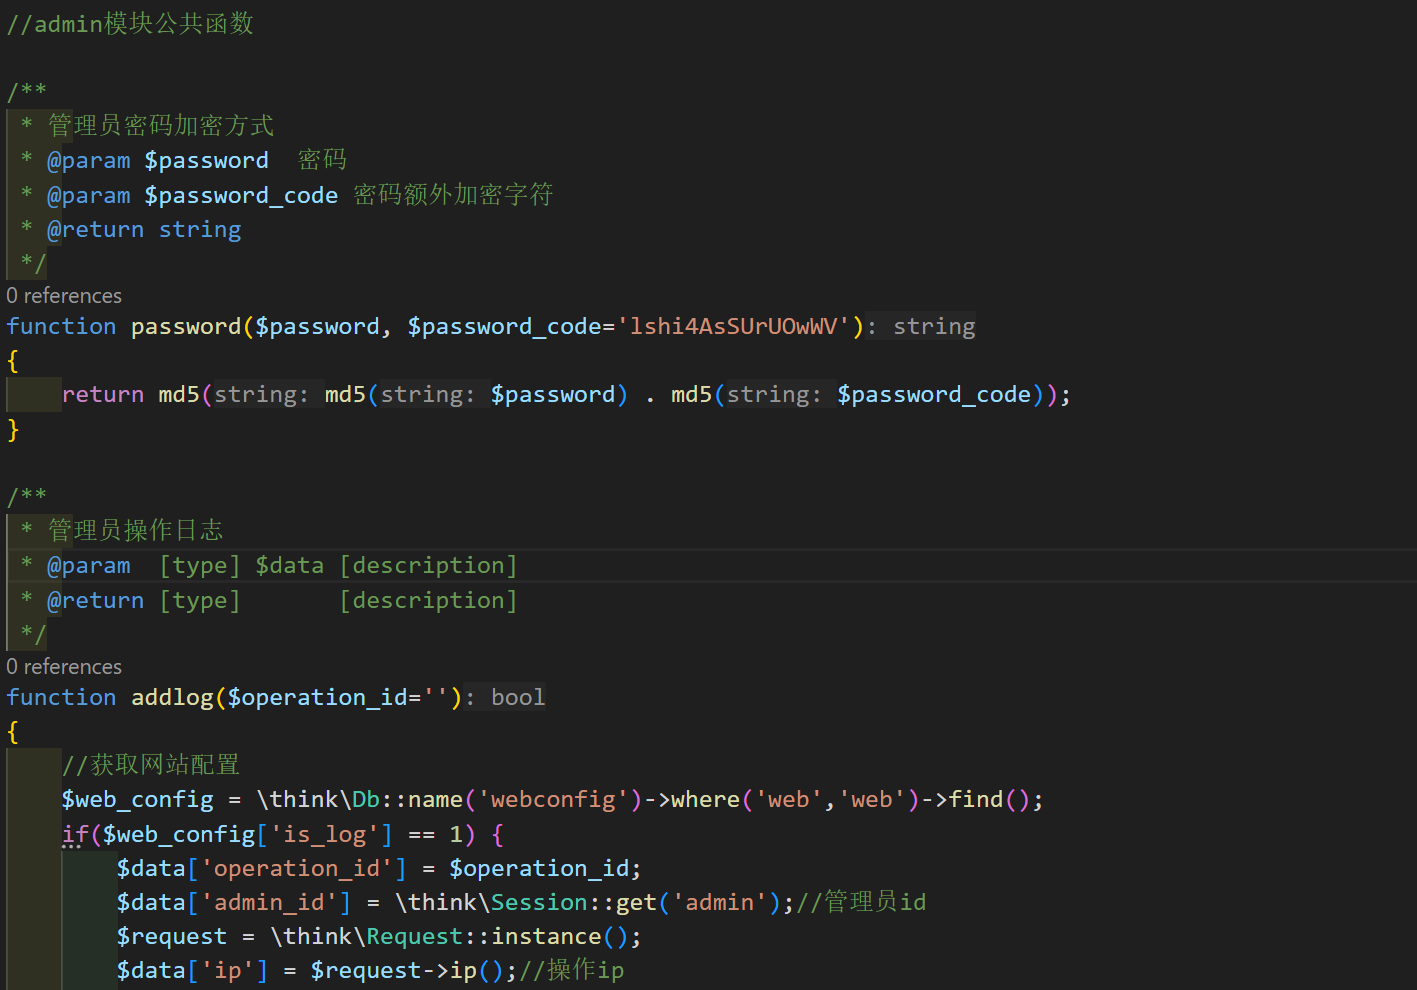Click the 'is_log' array key
The width and height of the screenshot is (1417, 990).
click(324, 834)
